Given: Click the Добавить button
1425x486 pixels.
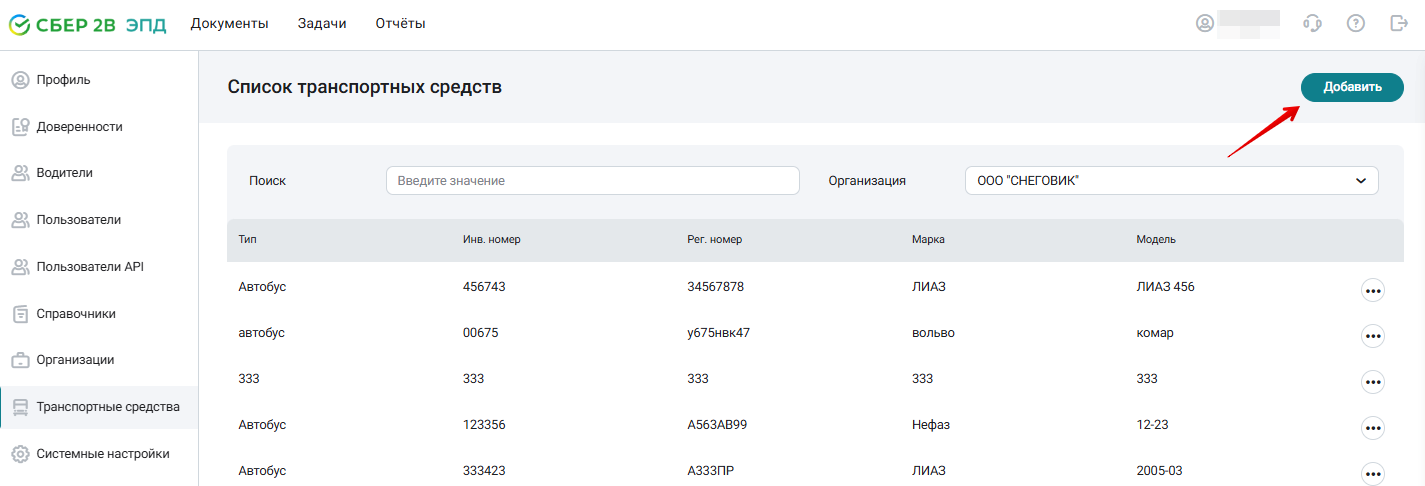Looking at the screenshot, I should (1352, 87).
